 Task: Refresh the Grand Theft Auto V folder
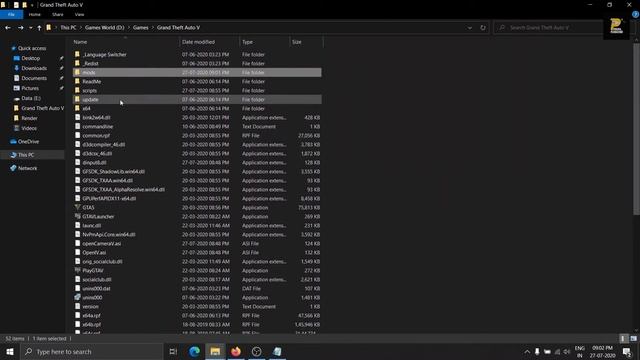(483, 28)
